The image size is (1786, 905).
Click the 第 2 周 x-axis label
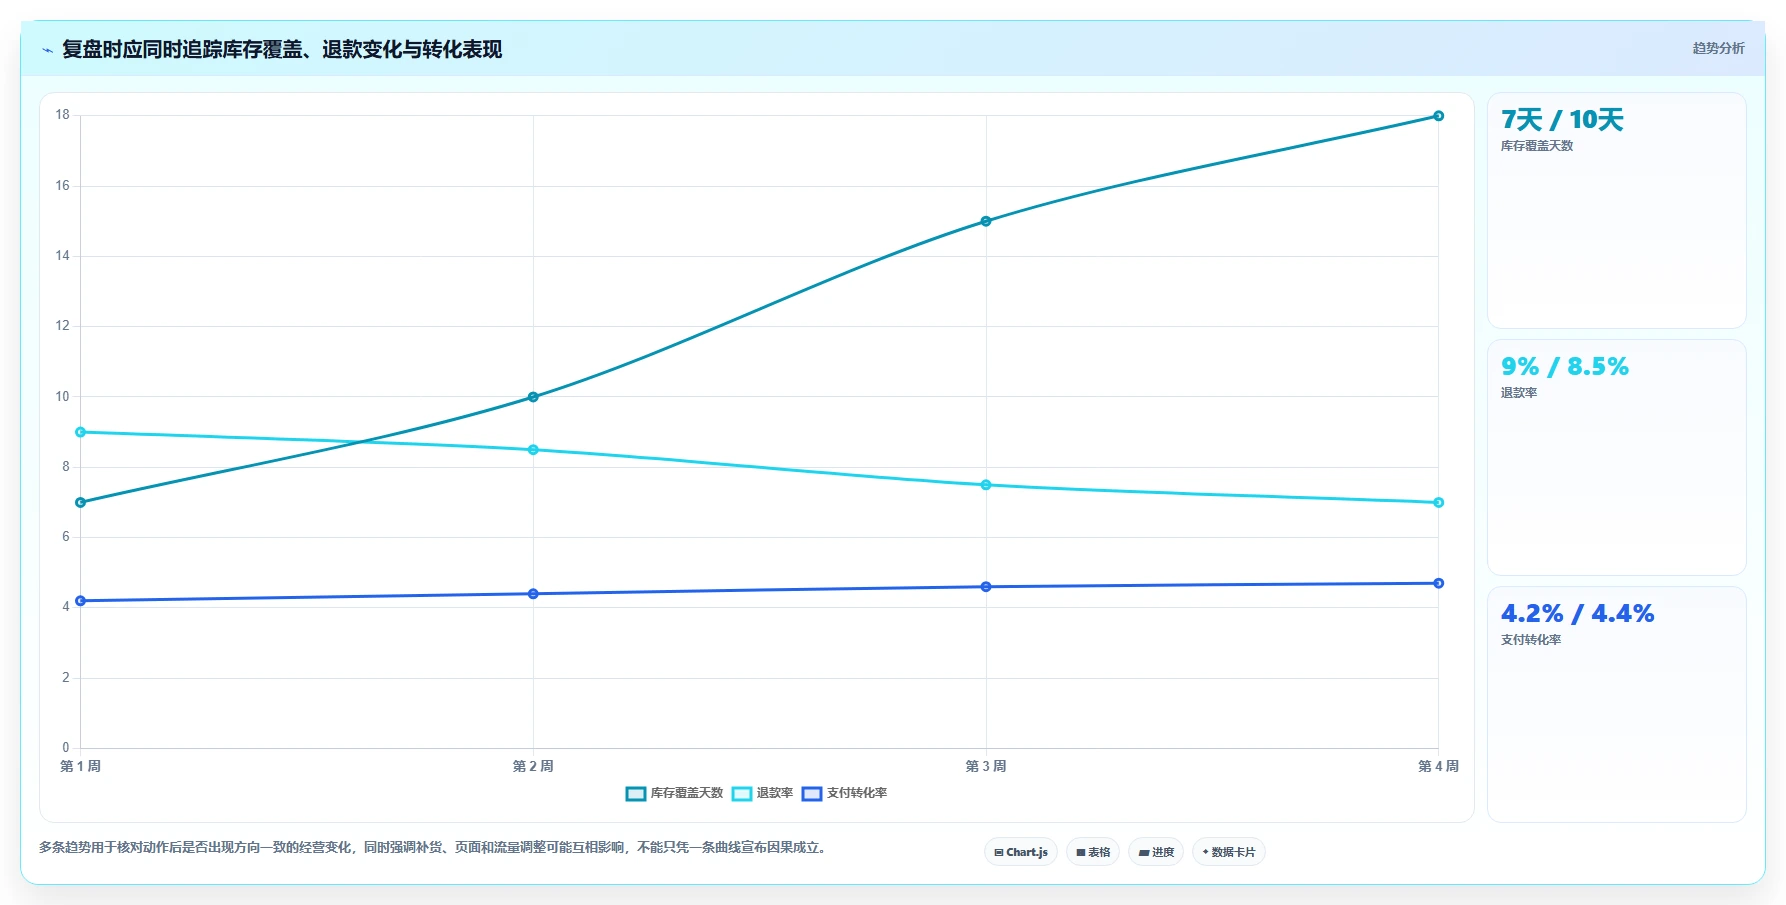pos(533,766)
